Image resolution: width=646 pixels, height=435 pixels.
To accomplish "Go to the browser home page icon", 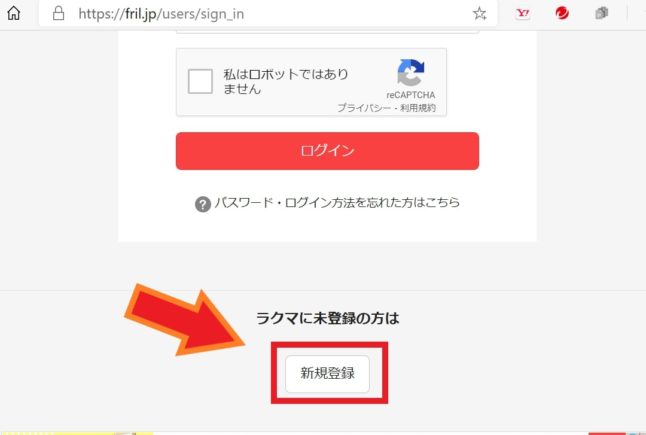I will [x=14, y=12].
